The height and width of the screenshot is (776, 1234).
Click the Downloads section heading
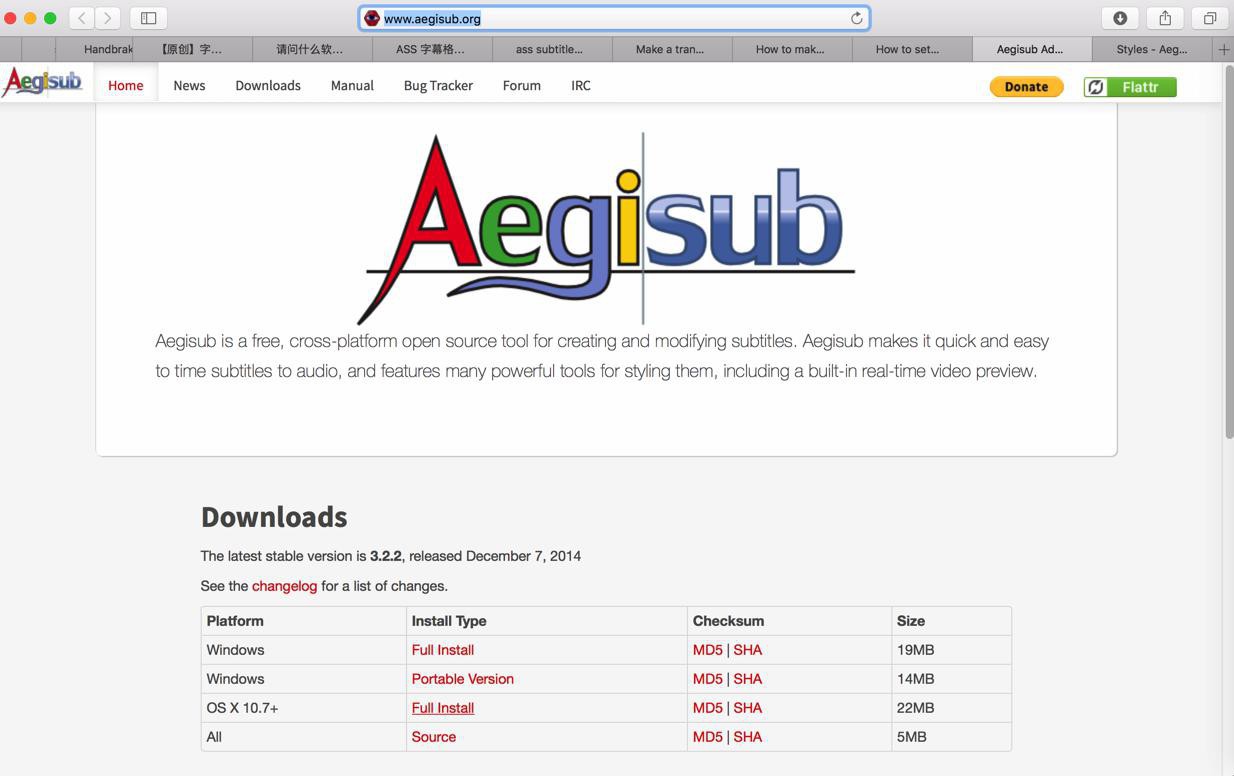[x=274, y=517]
